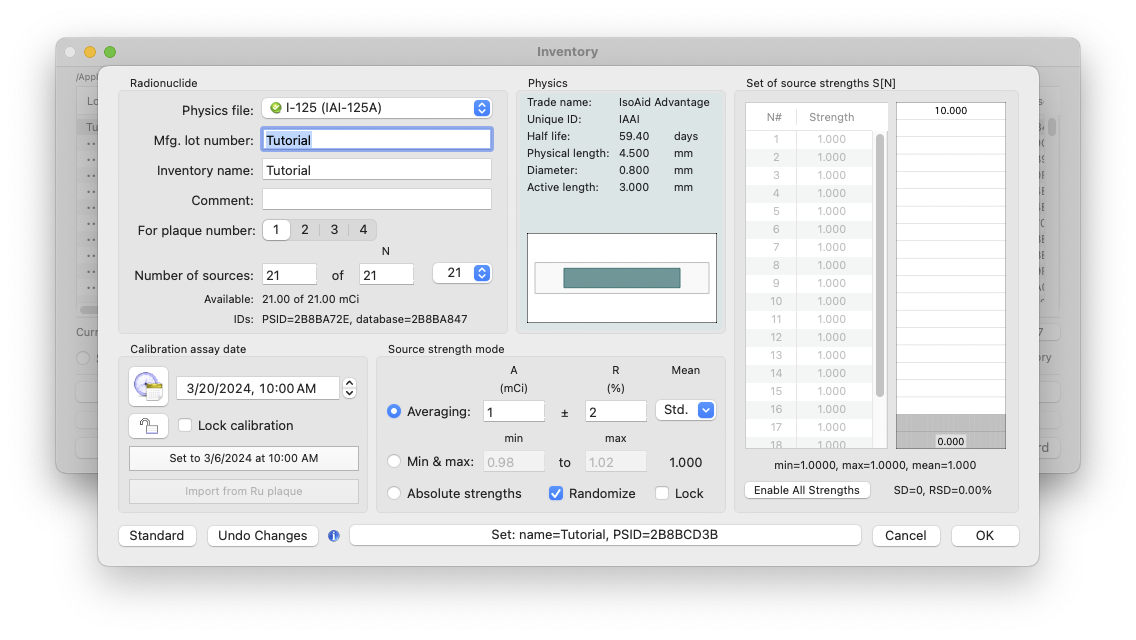
Task: Select source row 15 in strength table
Action: (x=809, y=391)
